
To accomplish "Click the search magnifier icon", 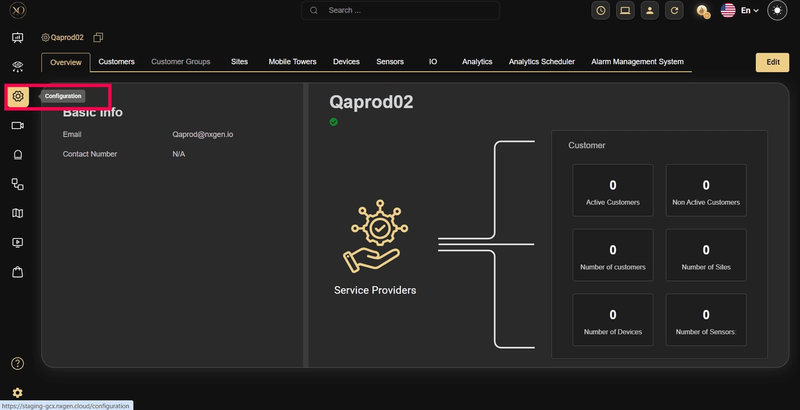I will point(314,10).
